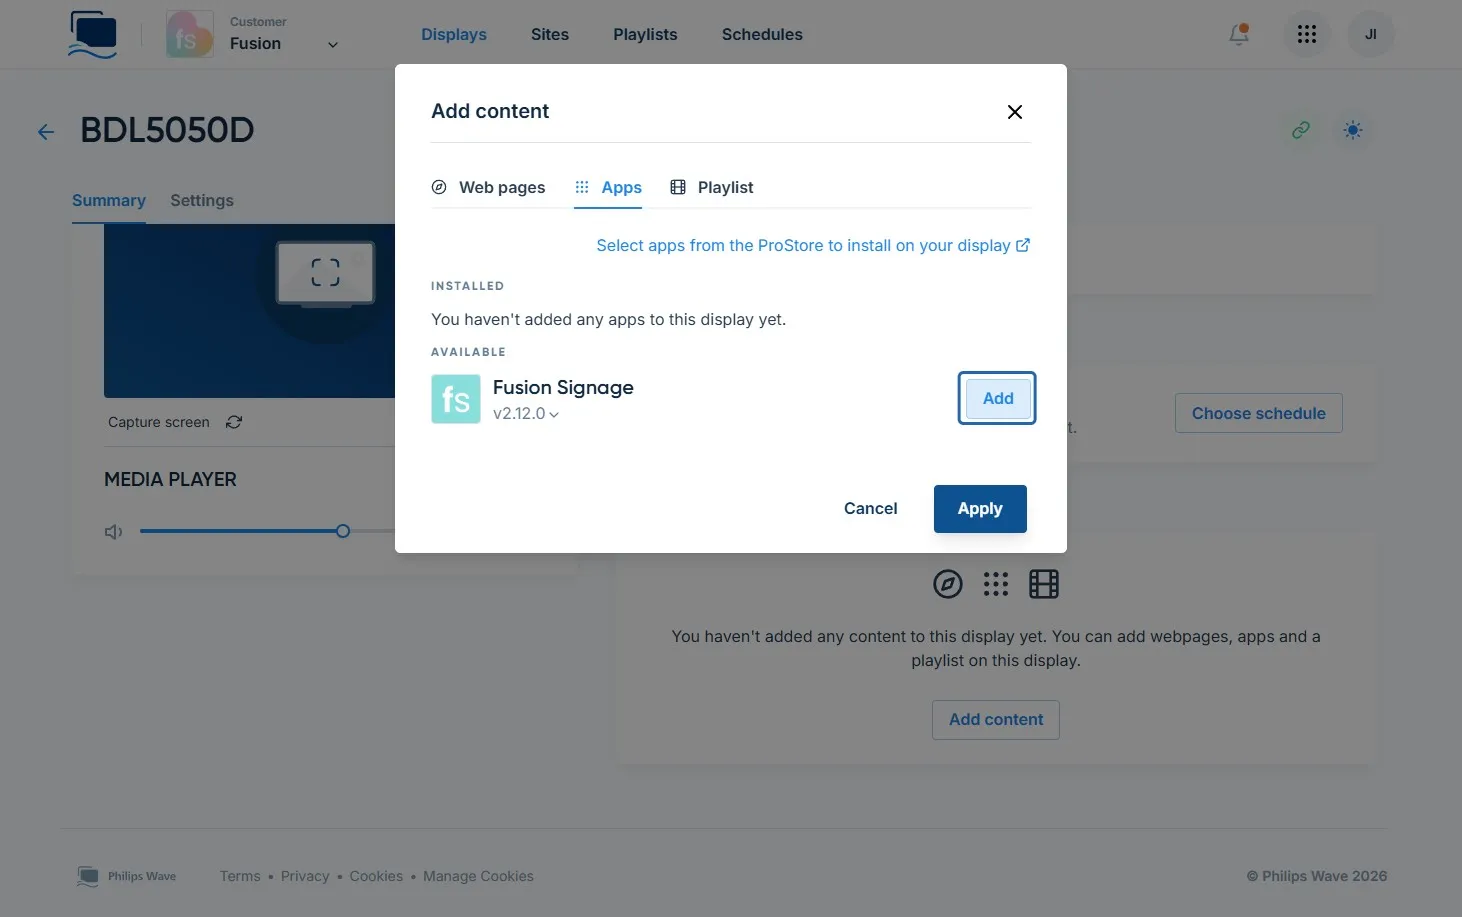Open the Schedules menu

click(762, 34)
